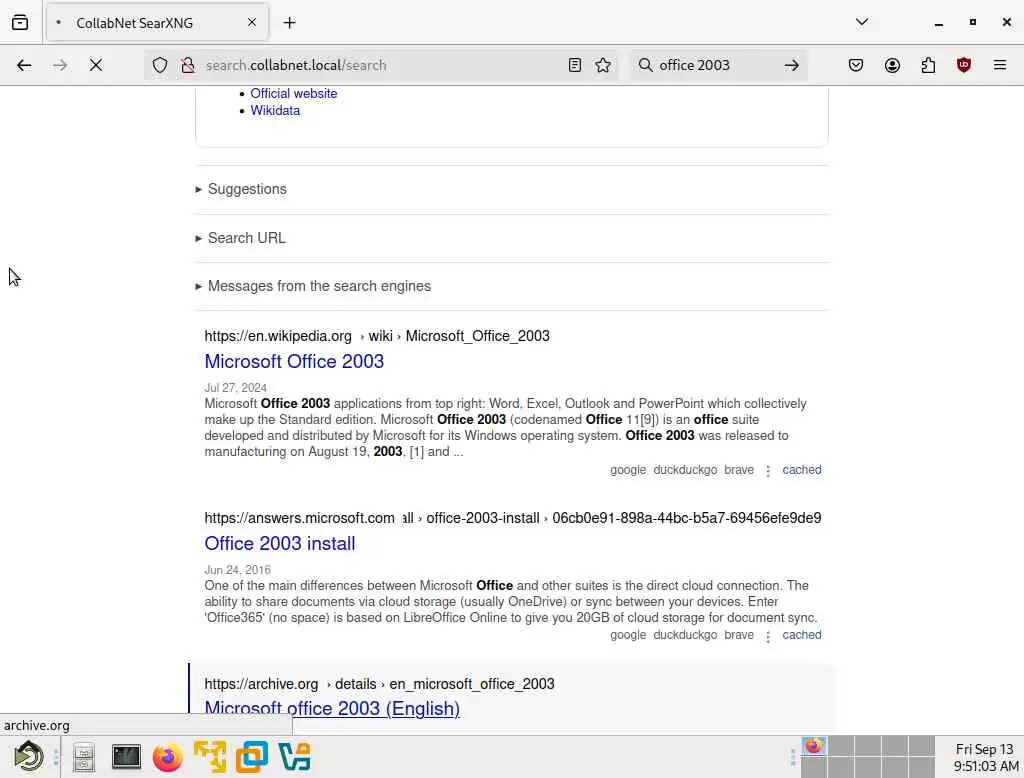Open the Office 2003 install result
The width and height of the screenshot is (1024, 778).
(280, 543)
